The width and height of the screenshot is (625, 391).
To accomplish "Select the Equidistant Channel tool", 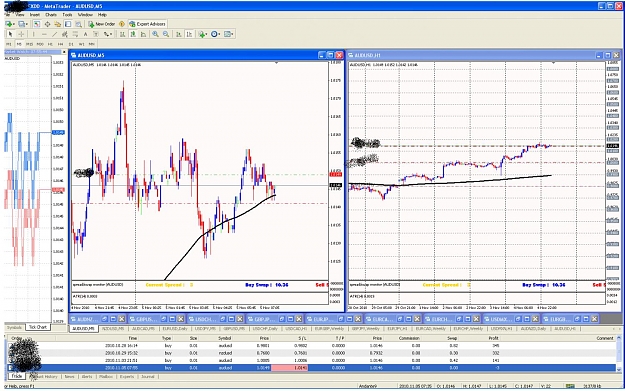I will coord(65,34).
